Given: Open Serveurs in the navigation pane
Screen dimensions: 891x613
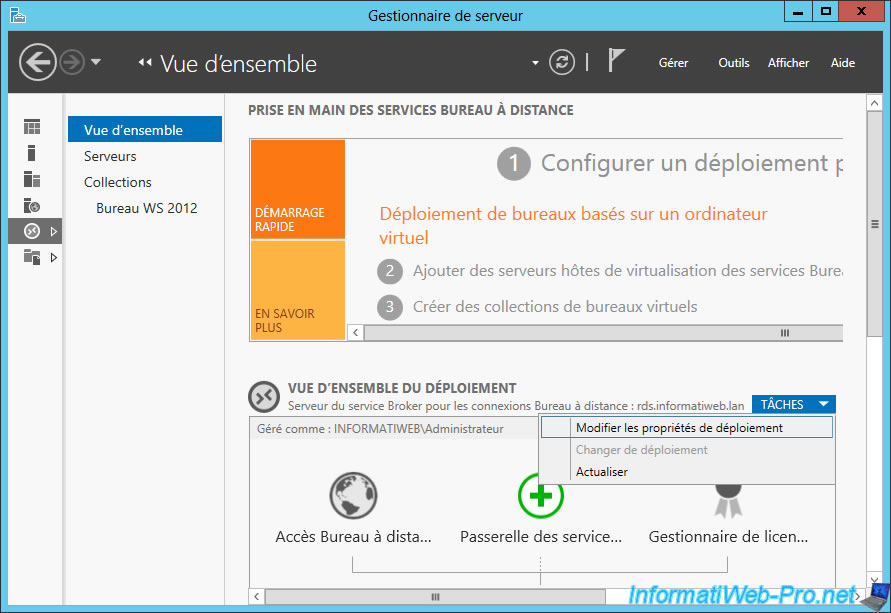Looking at the screenshot, I should pyautogui.click(x=110, y=156).
